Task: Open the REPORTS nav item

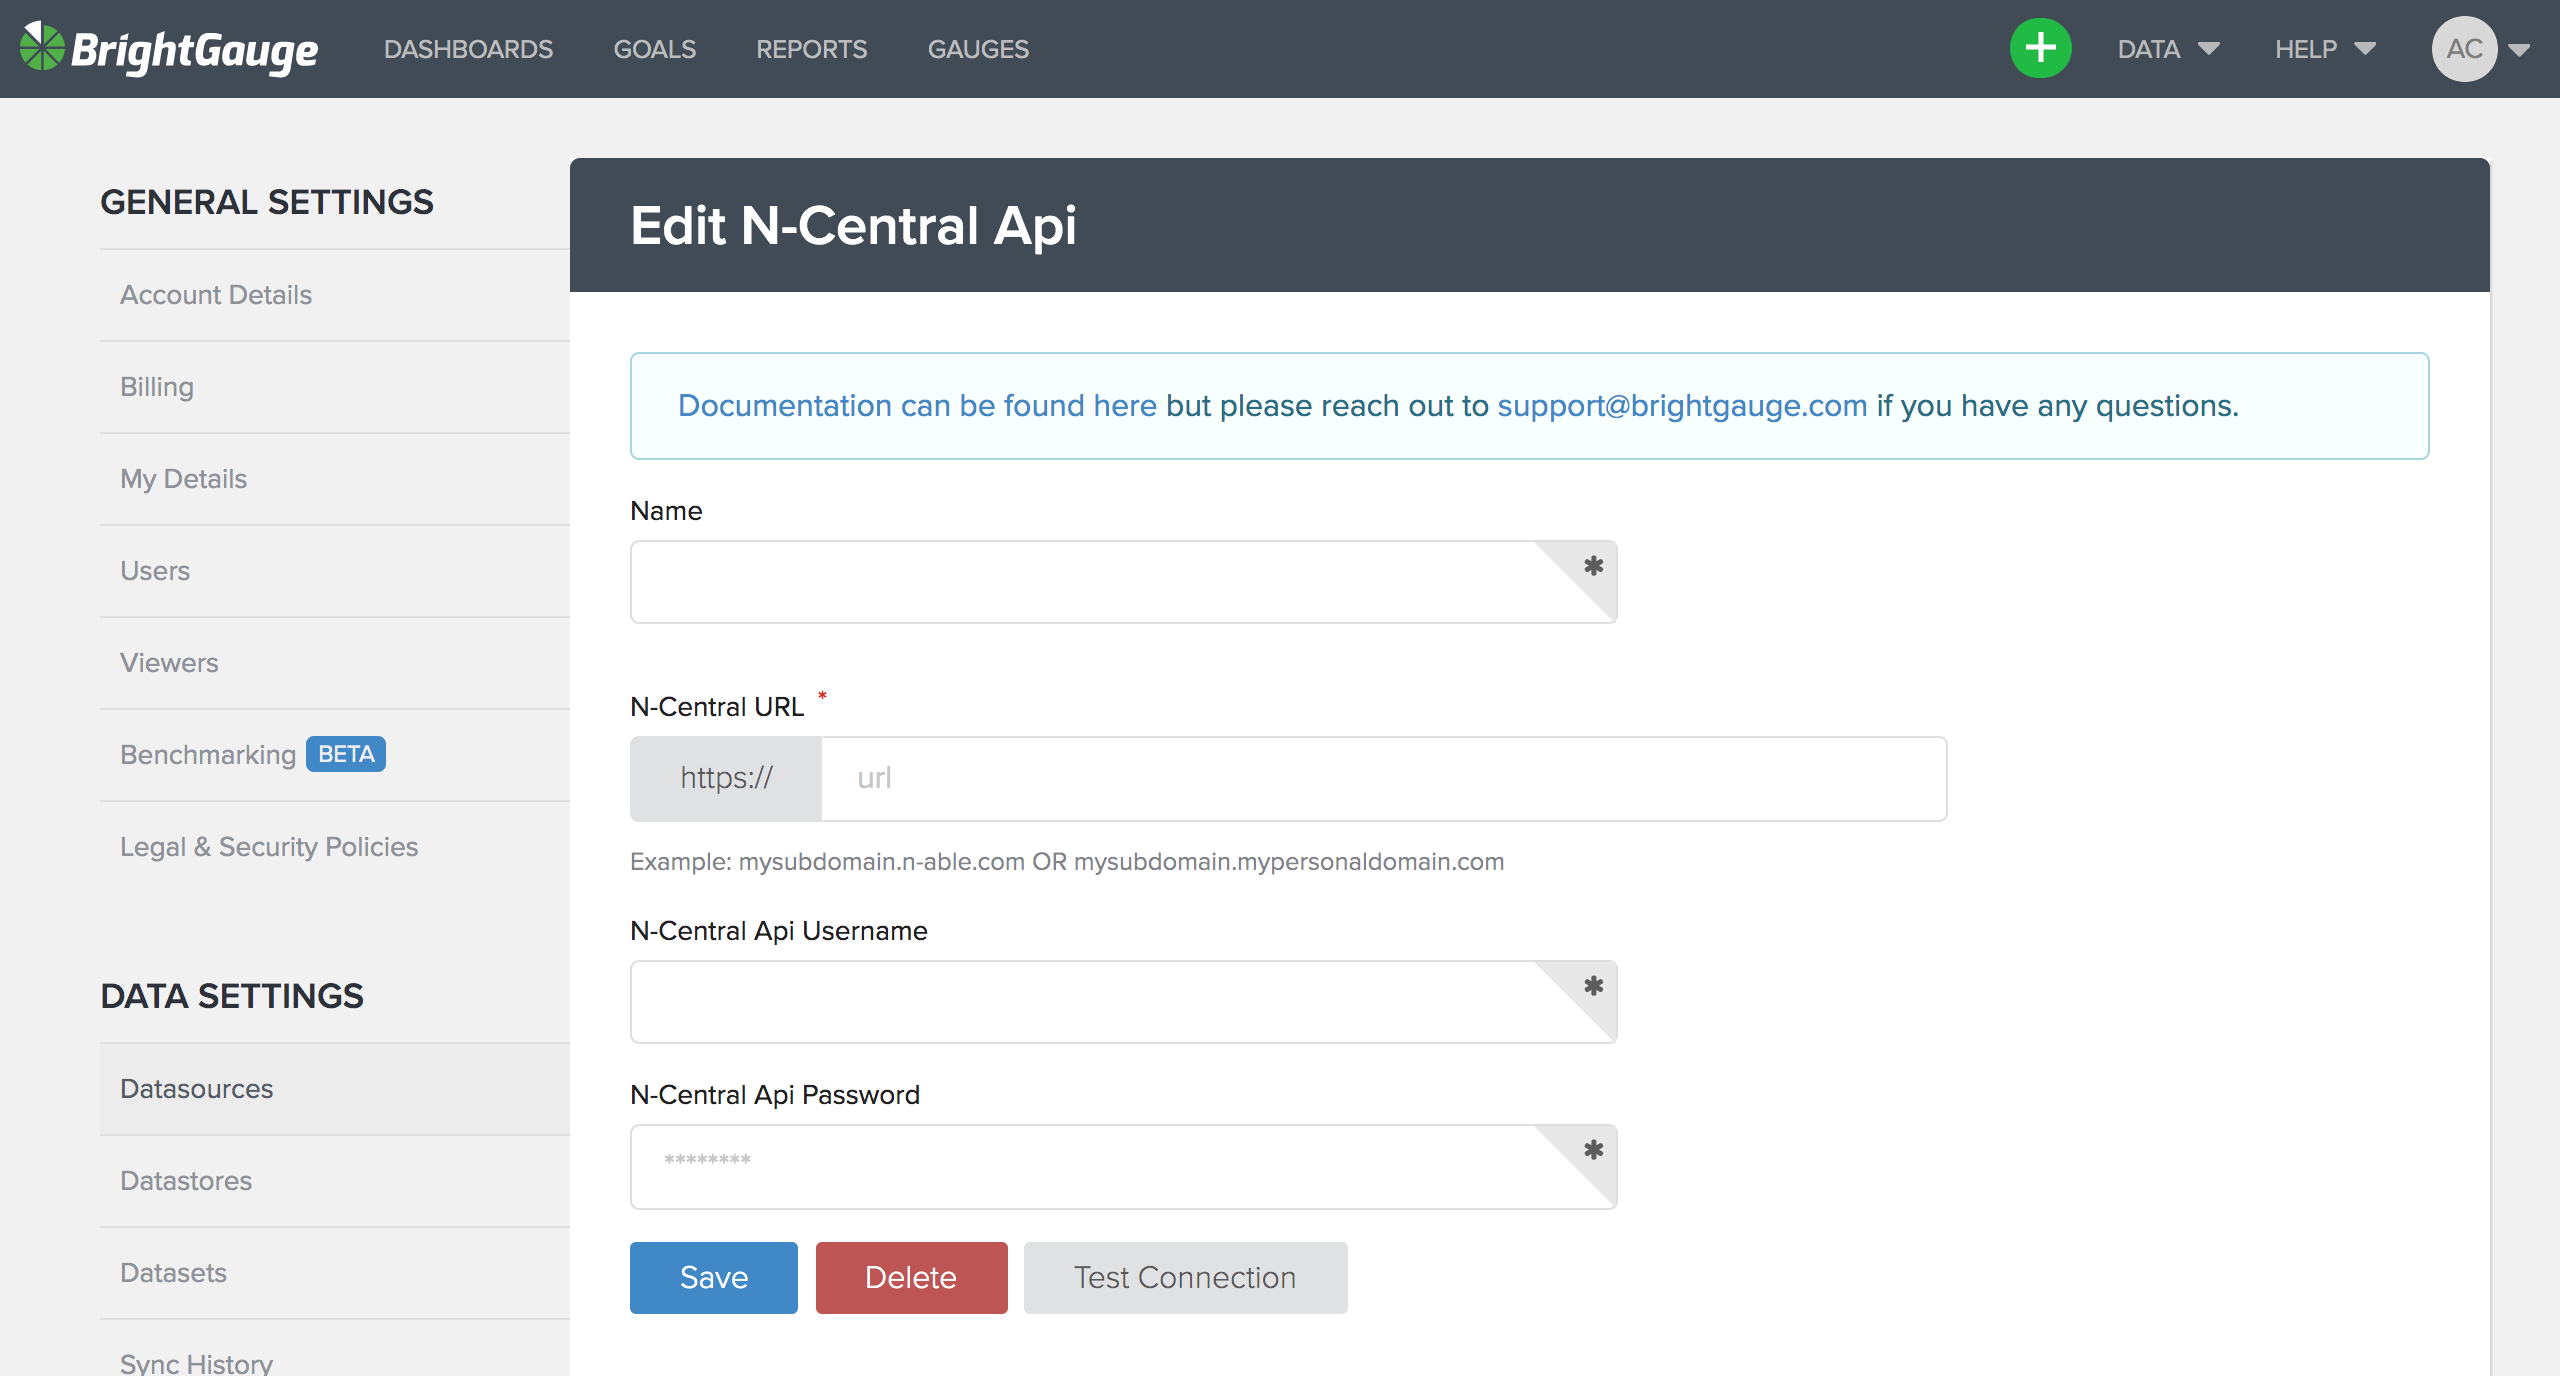Action: click(x=812, y=49)
